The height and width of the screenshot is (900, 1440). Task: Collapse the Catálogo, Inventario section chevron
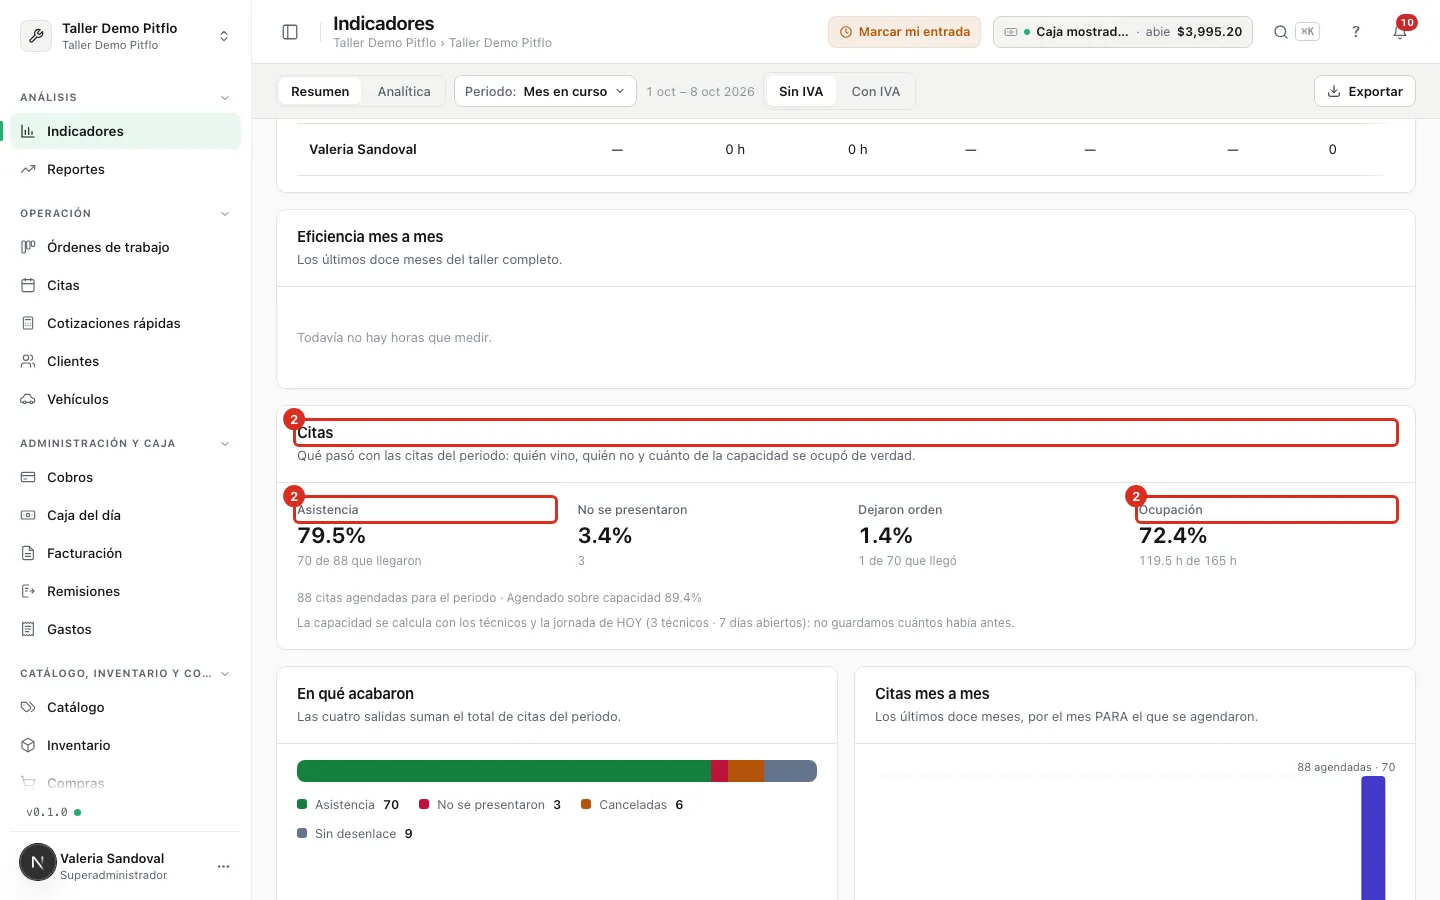tap(225, 674)
